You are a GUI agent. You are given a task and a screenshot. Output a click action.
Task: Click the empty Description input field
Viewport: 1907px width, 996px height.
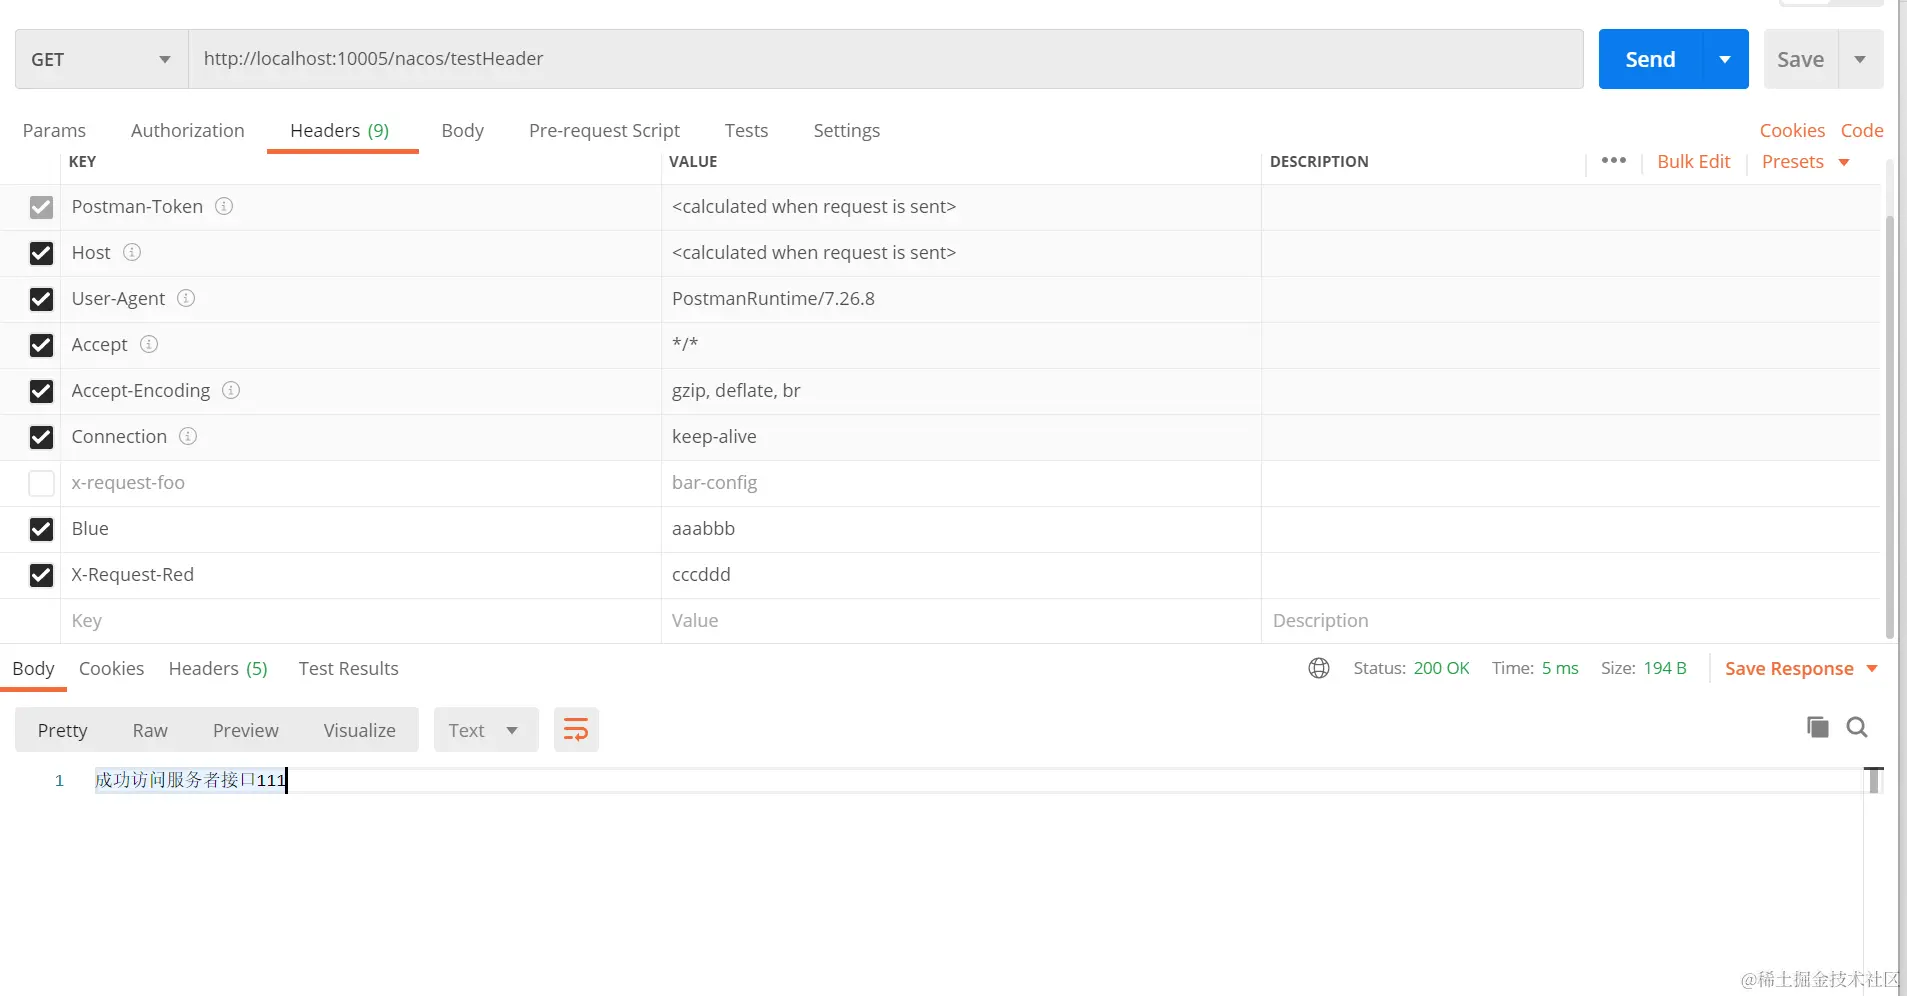click(x=1570, y=620)
